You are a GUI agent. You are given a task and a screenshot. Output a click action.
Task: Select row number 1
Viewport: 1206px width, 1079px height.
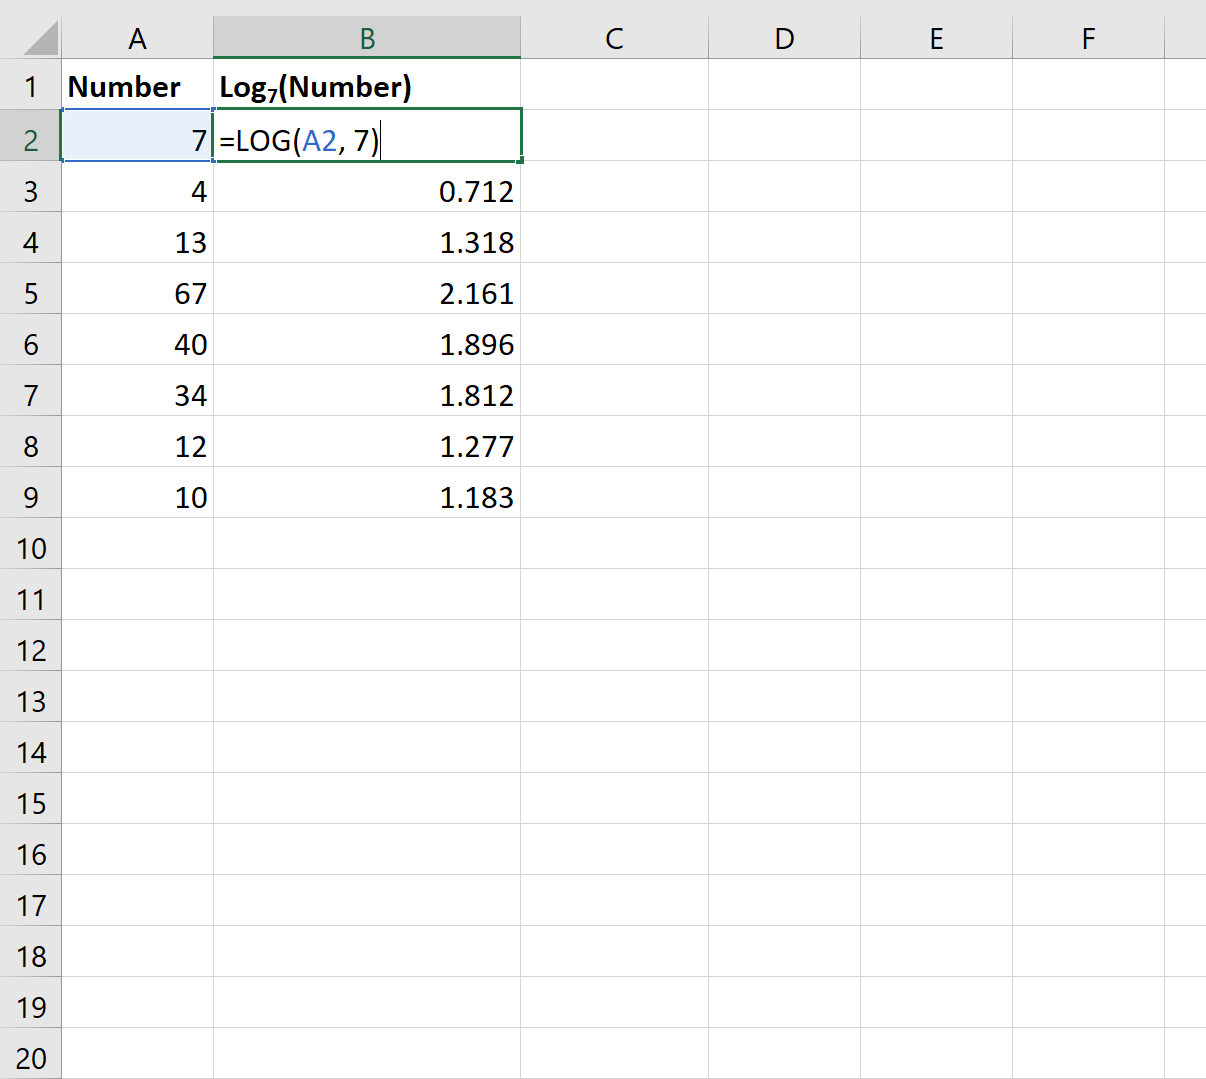click(31, 87)
